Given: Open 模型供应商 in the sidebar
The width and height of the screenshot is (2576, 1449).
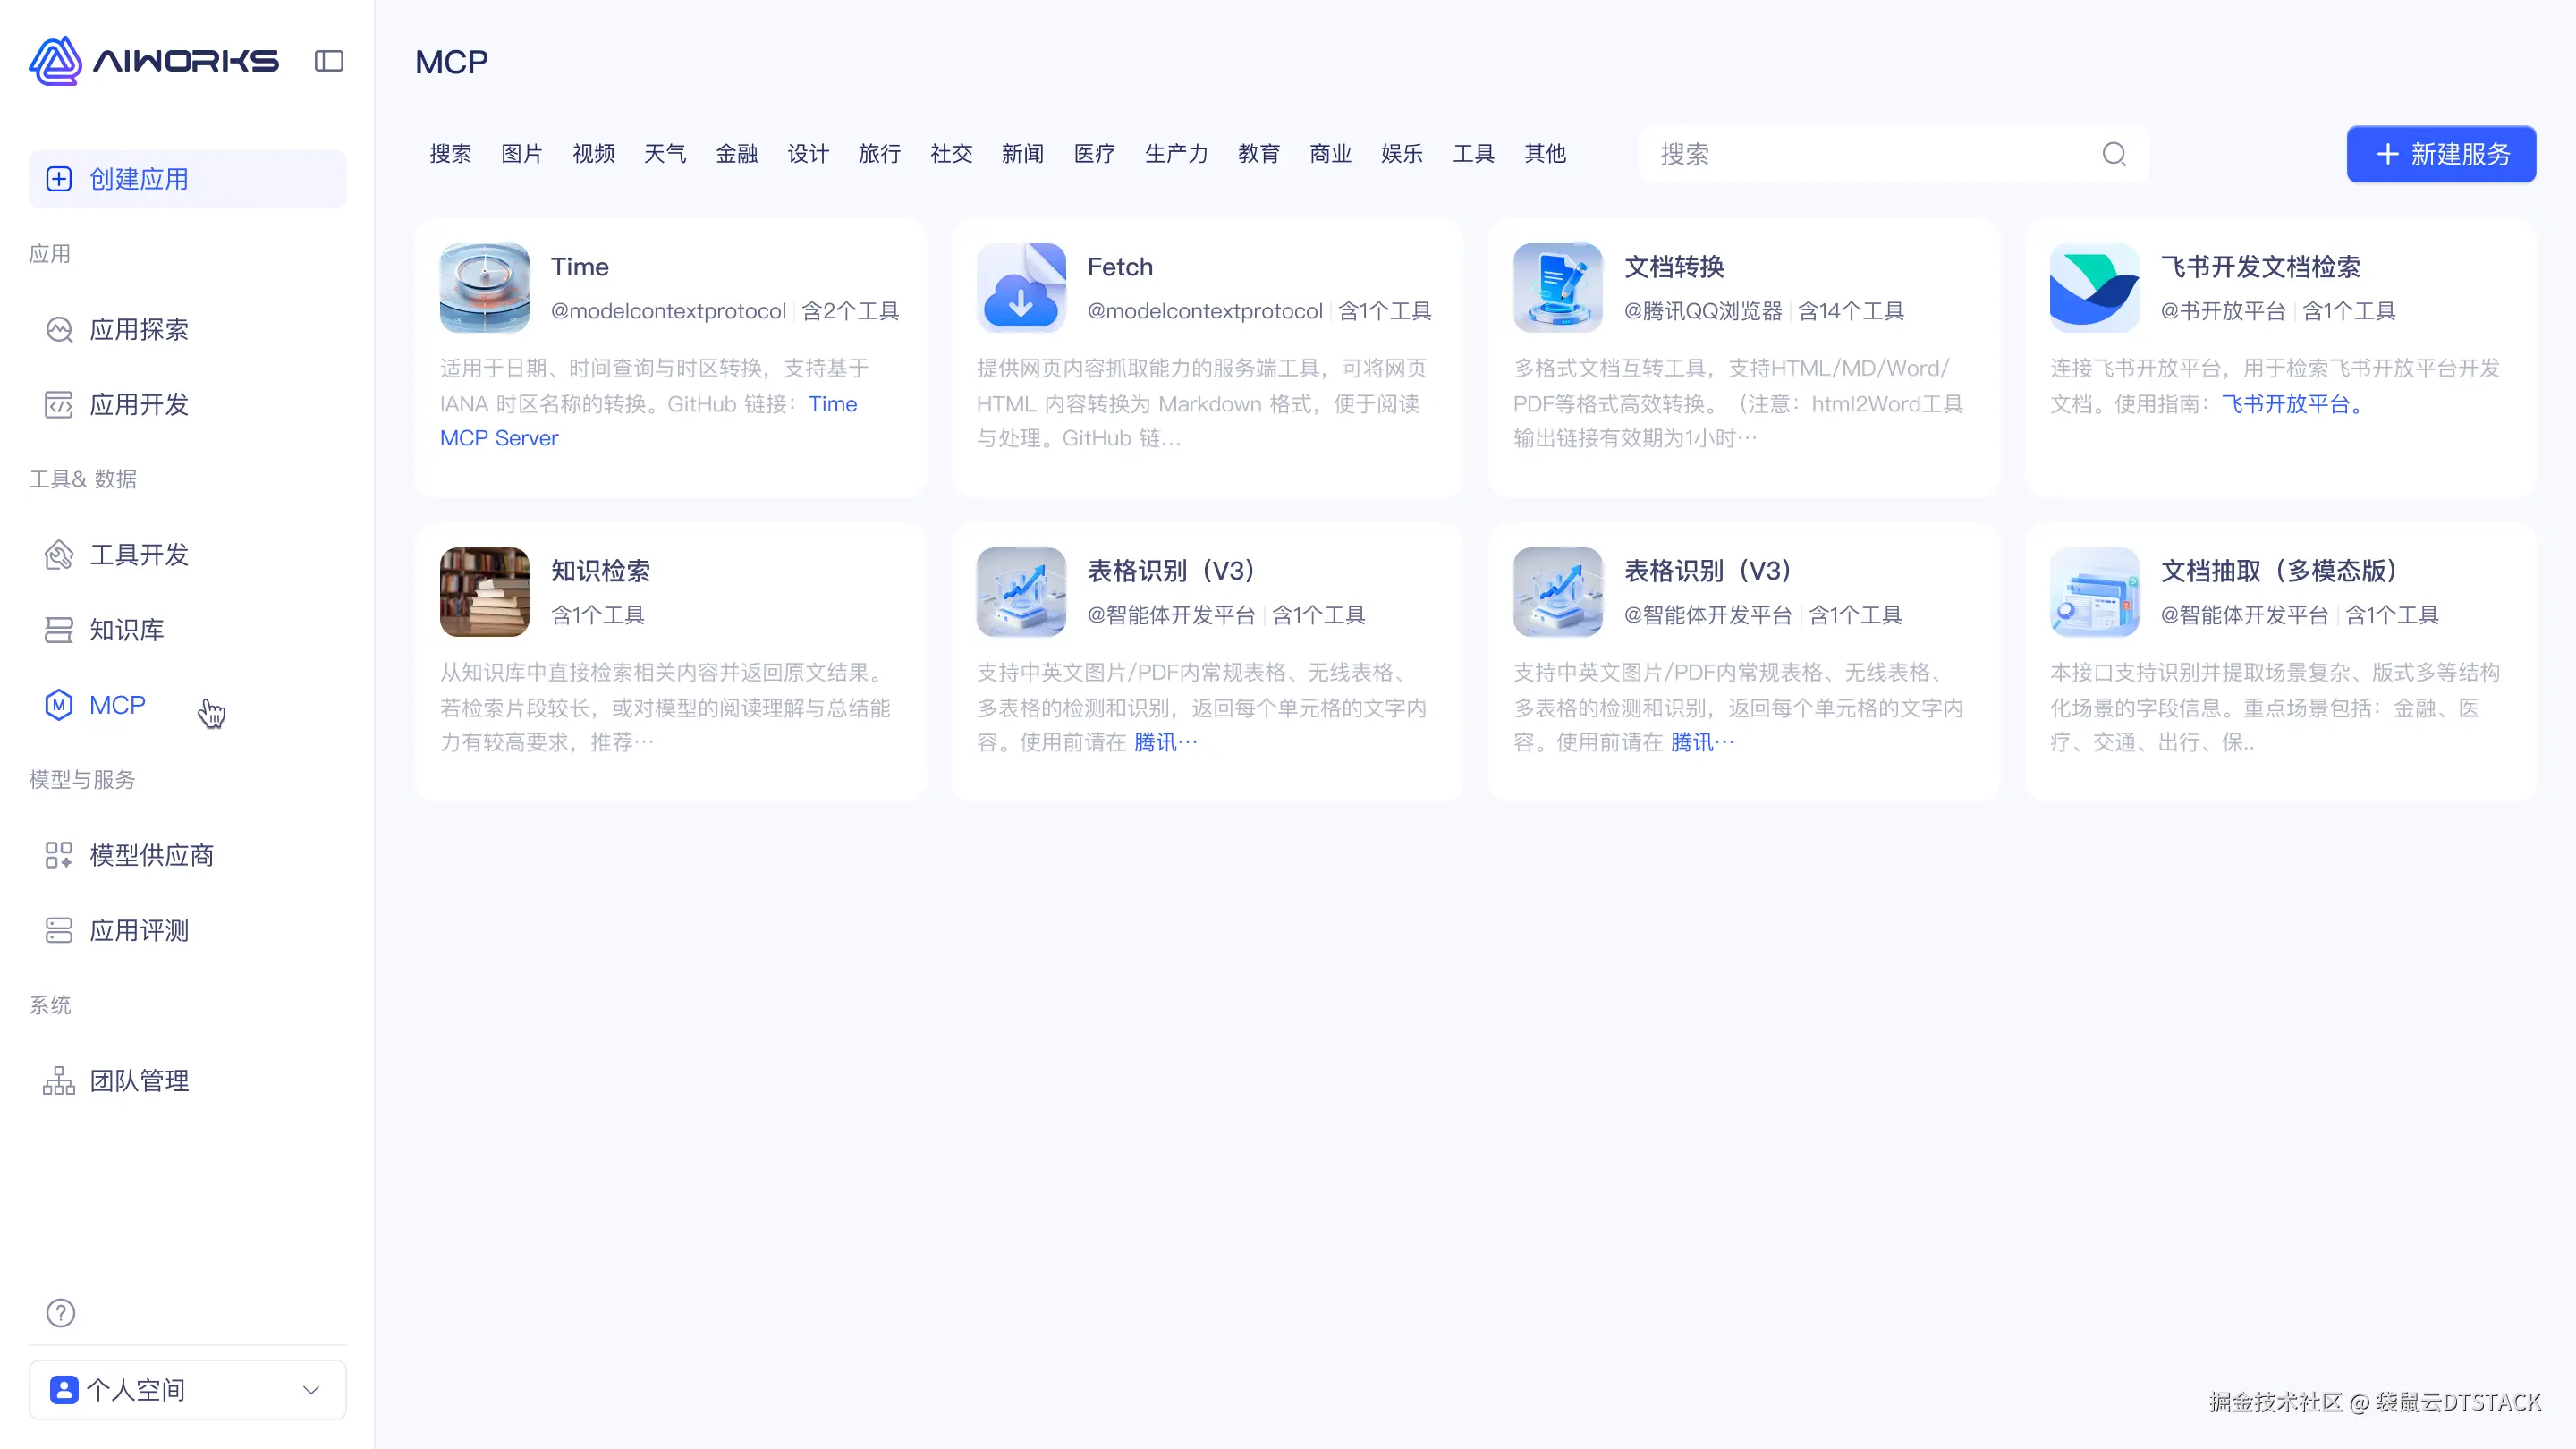Looking at the screenshot, I should 151,855.
